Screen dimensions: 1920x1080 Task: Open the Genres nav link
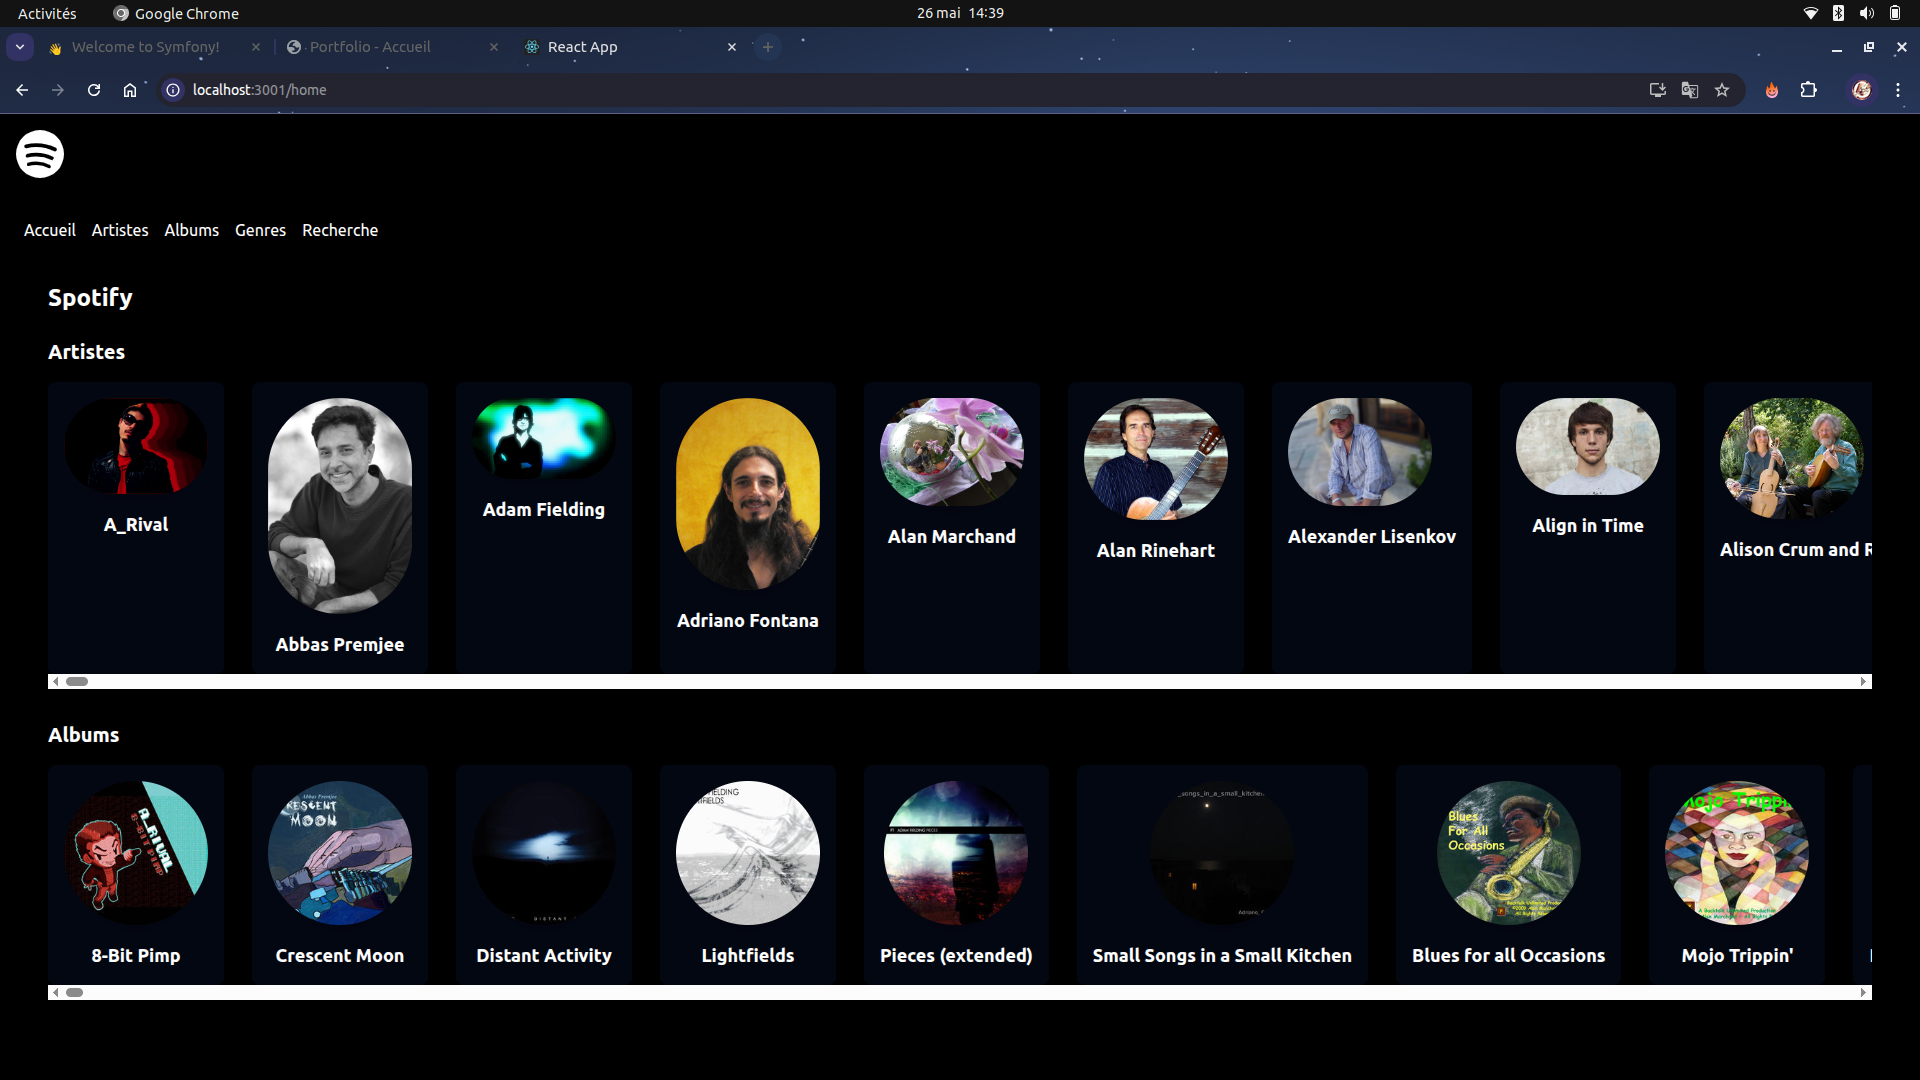pos(260,230)
